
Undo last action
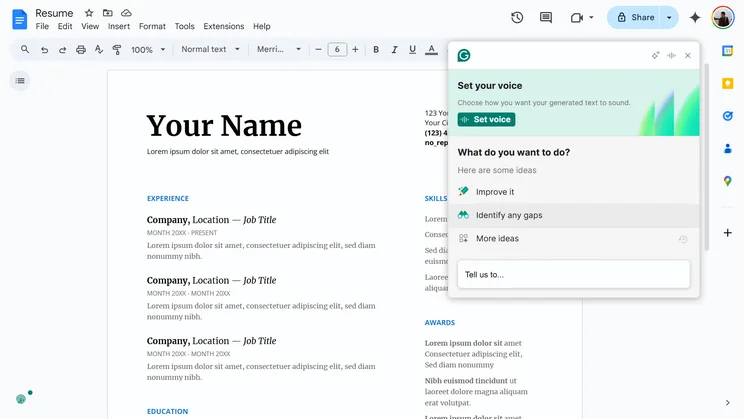(x=44, y=49)
